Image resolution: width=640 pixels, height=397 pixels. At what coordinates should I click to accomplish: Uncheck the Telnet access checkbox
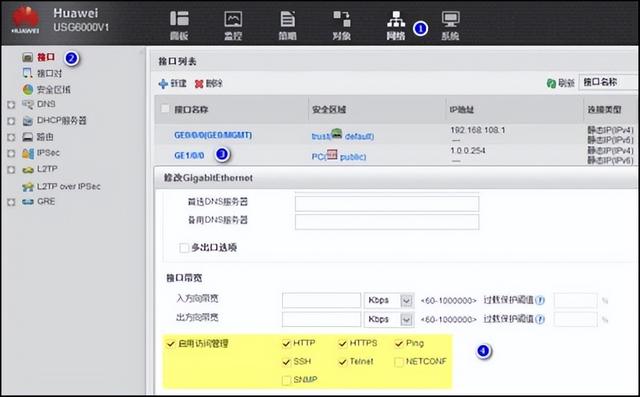point(342,362)
